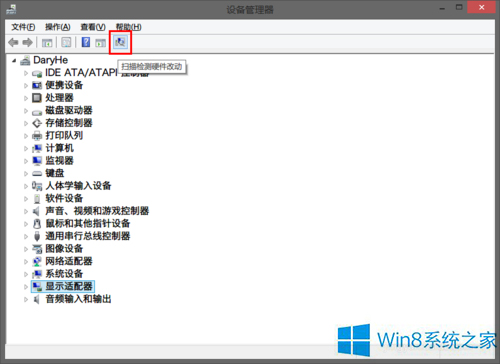Select the DaryHe tree label
This screenshot has height=364, width=500.
[x=51, y=60]
